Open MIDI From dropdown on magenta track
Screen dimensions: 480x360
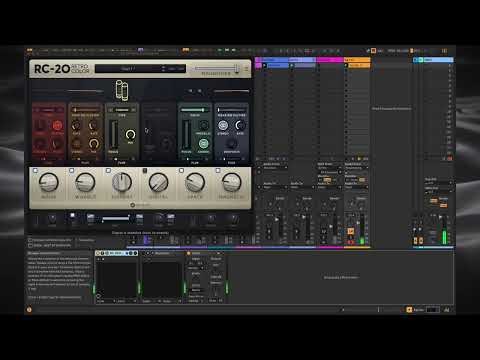329,168
